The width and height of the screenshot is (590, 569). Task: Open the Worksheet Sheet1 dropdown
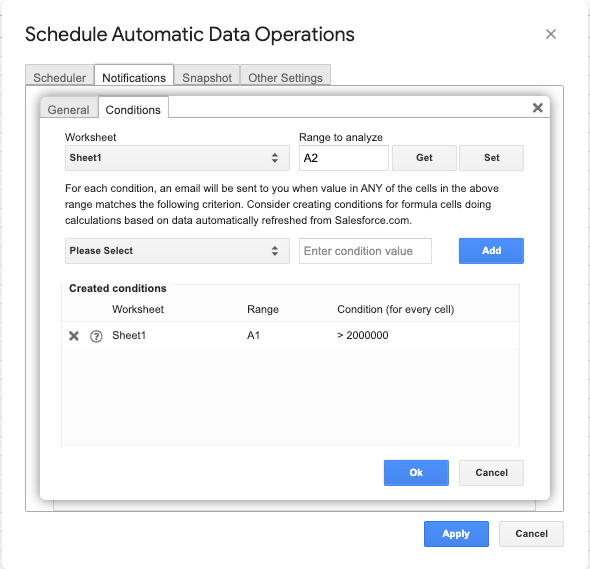pyautogui.click(x=177, y=158)
